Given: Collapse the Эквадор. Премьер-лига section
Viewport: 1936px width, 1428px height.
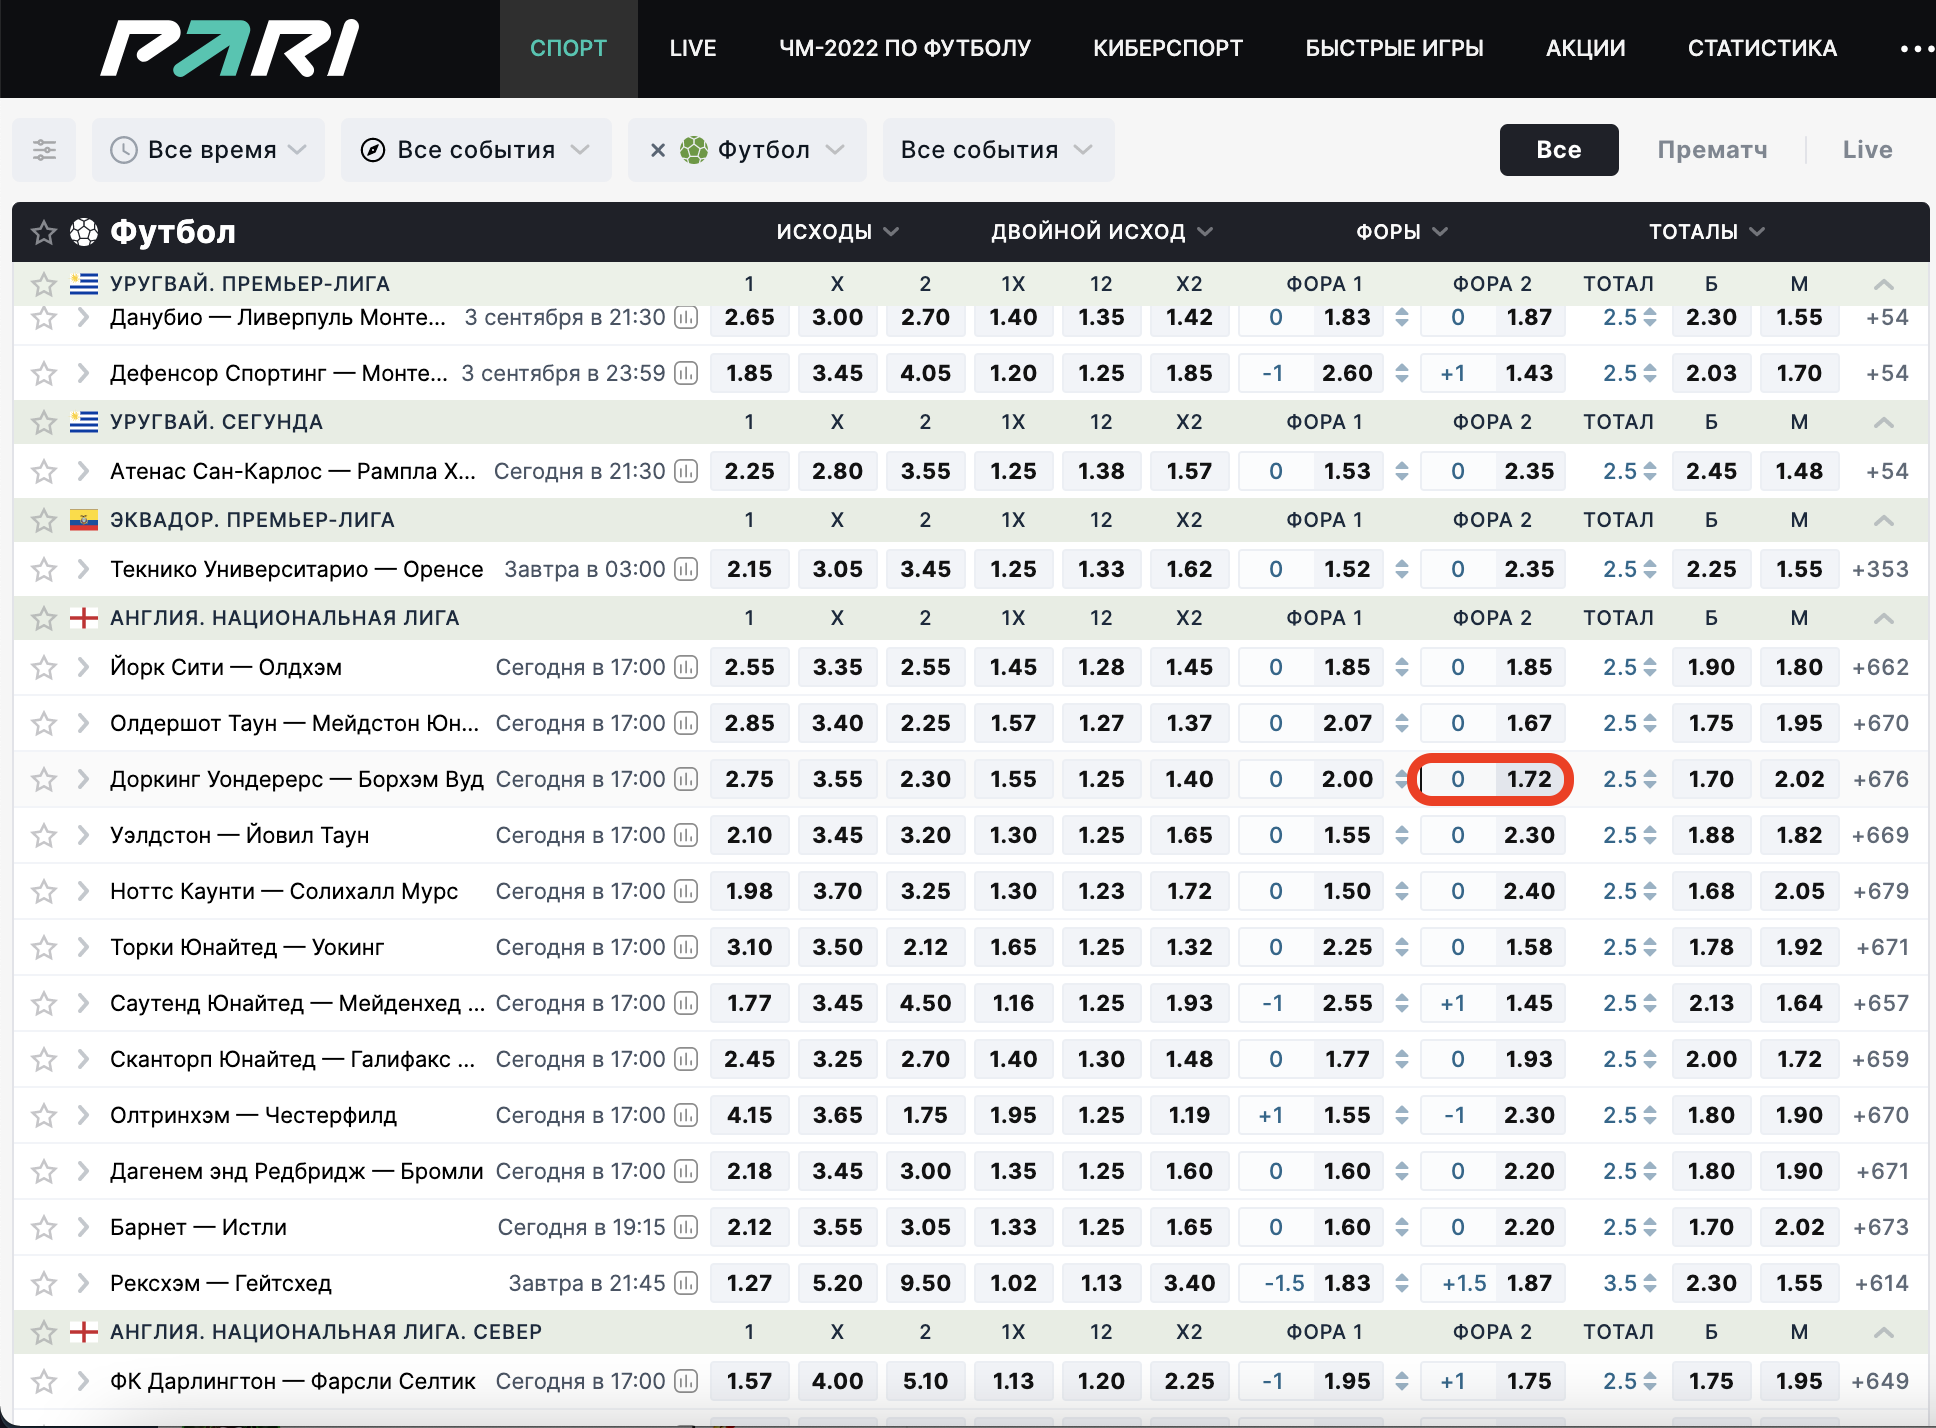Looking at the screenshot, I should pyautogui.click(x=1884, y=520).
